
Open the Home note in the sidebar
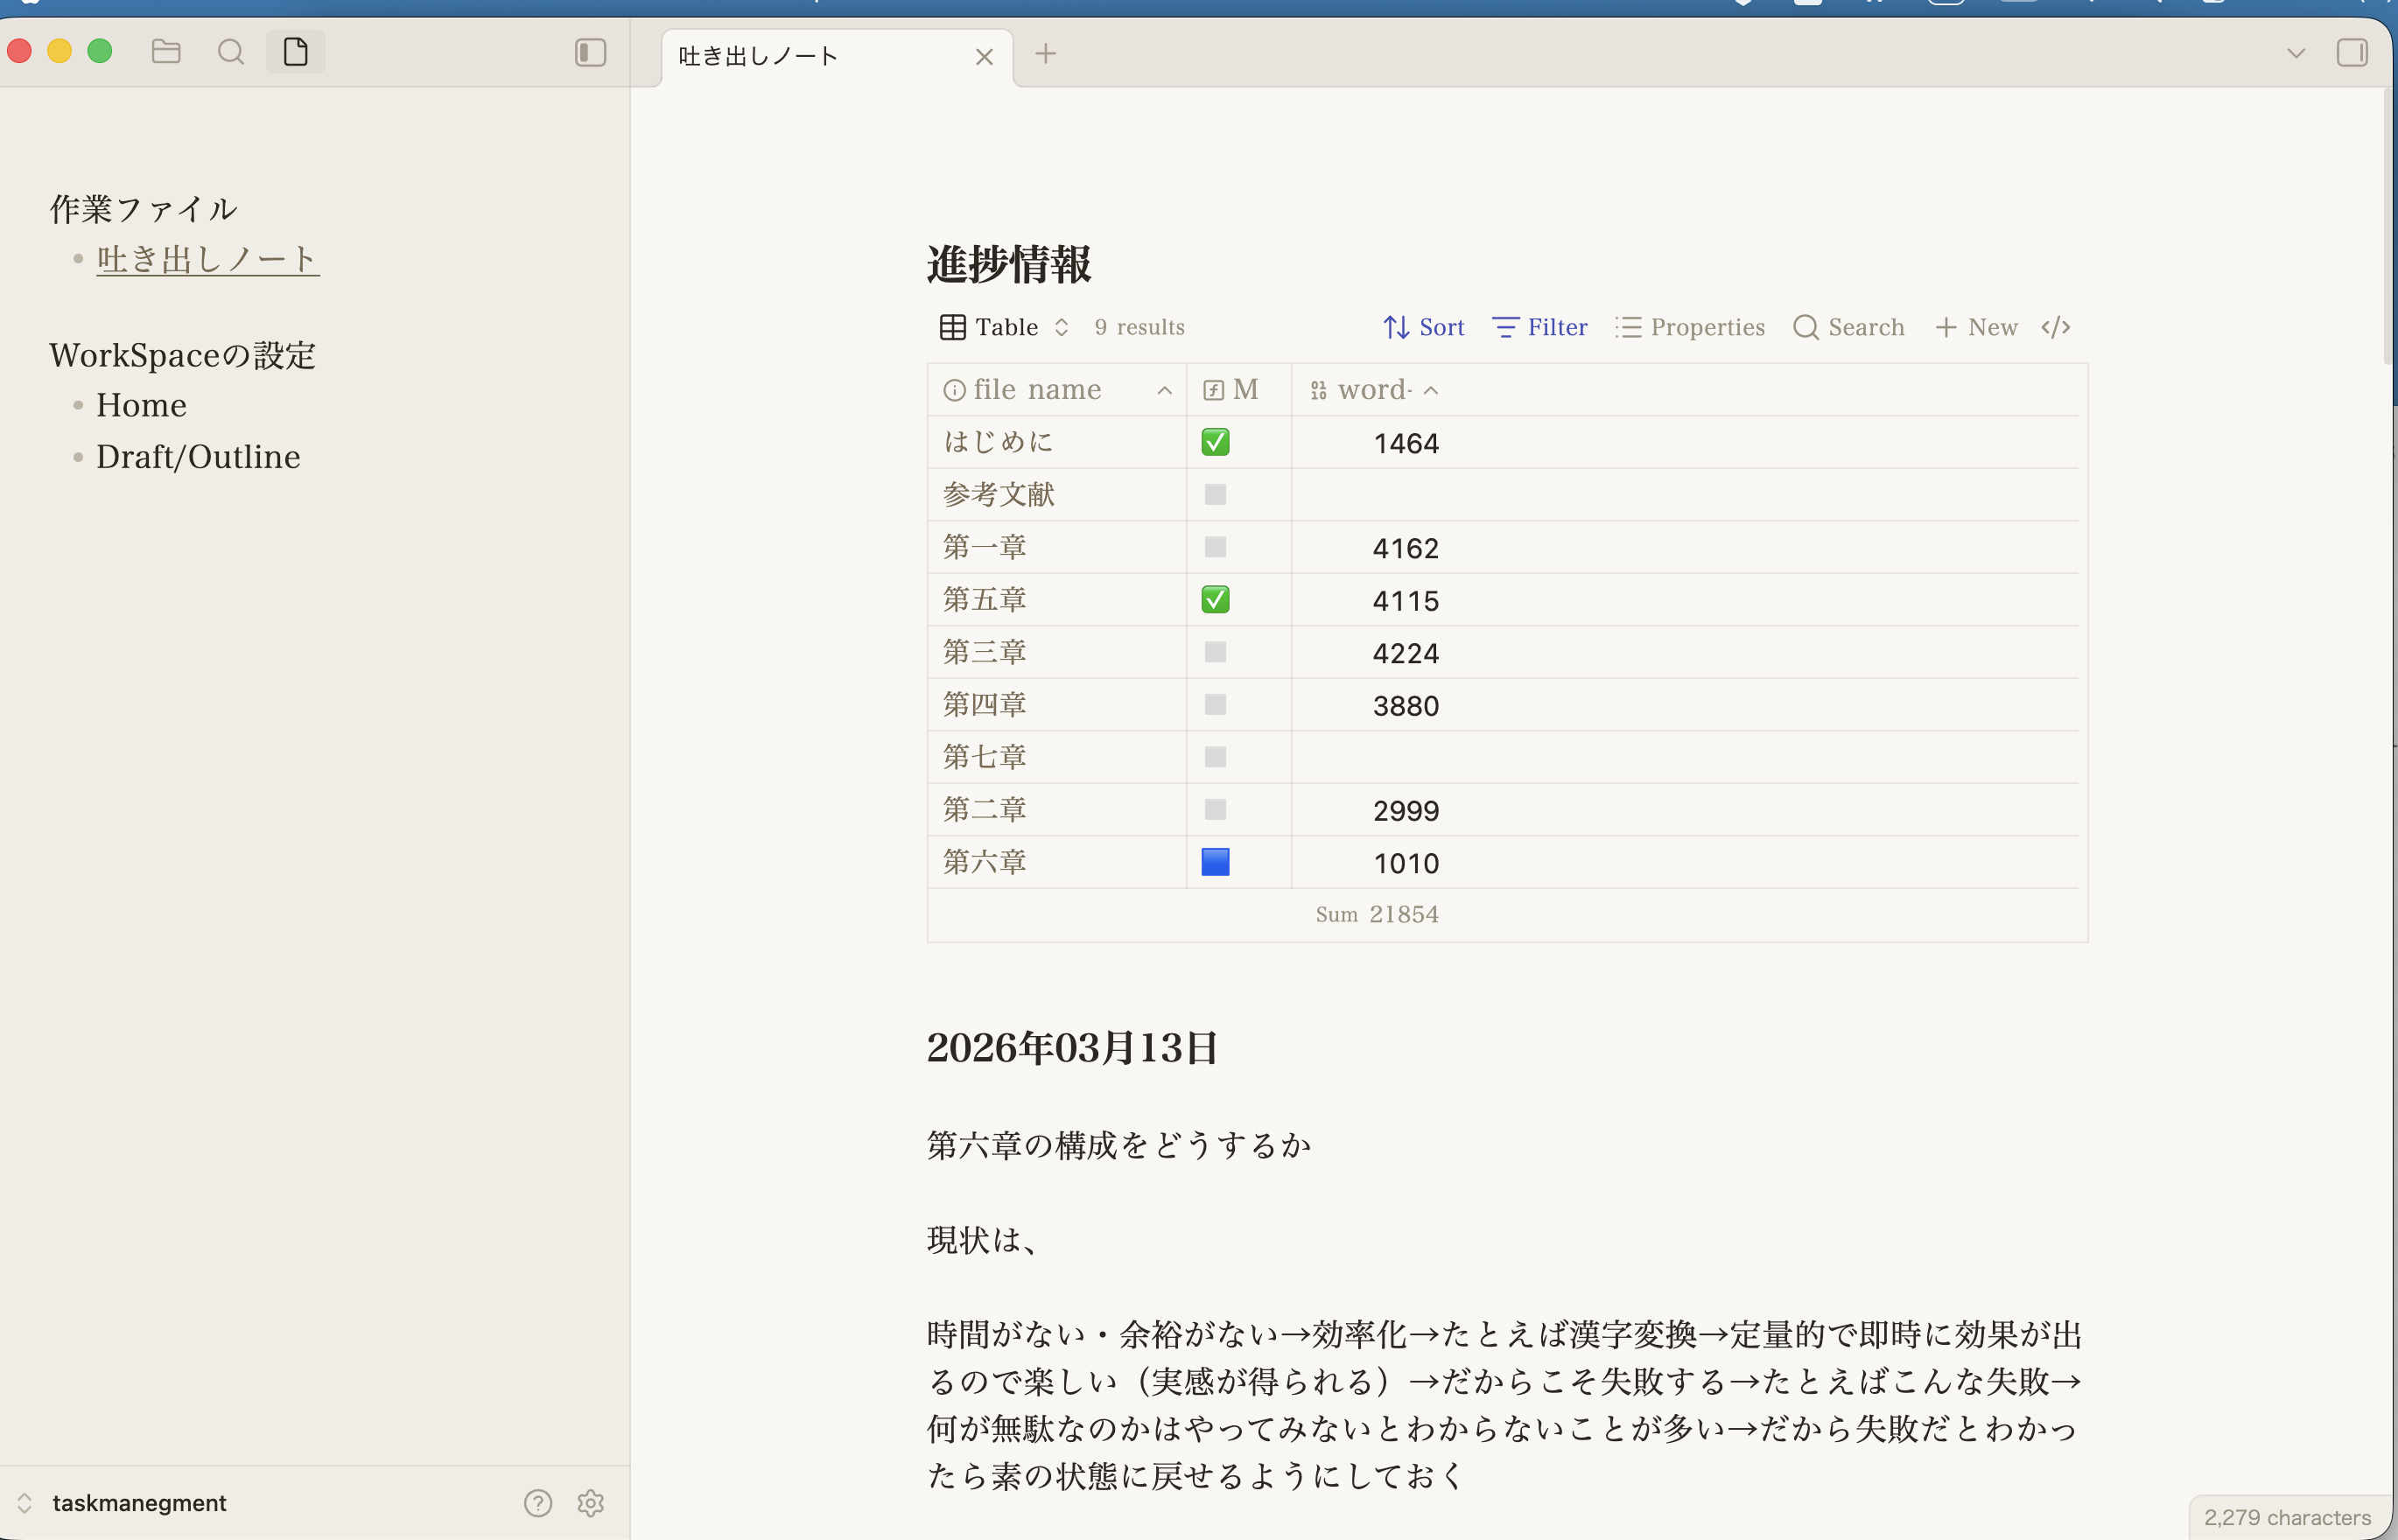(x=141, y=405)
